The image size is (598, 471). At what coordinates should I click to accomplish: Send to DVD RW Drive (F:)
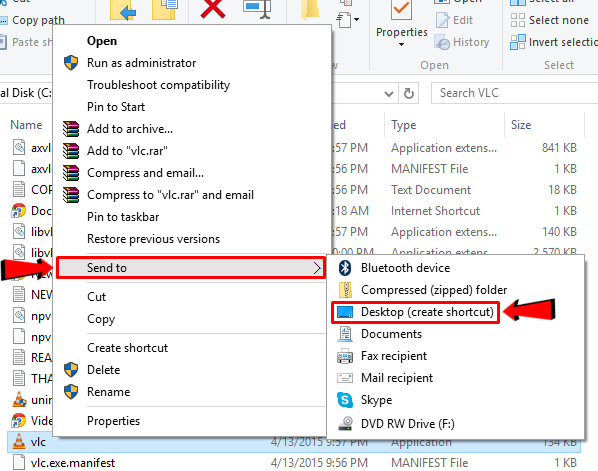tap(408, 424)
